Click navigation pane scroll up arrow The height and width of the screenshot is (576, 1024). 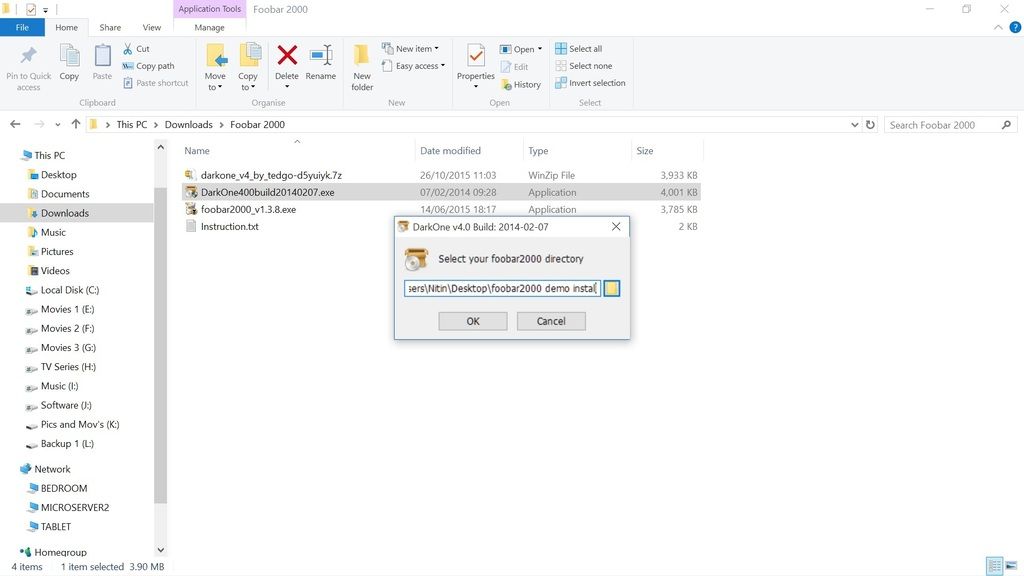tap(161, 148)
